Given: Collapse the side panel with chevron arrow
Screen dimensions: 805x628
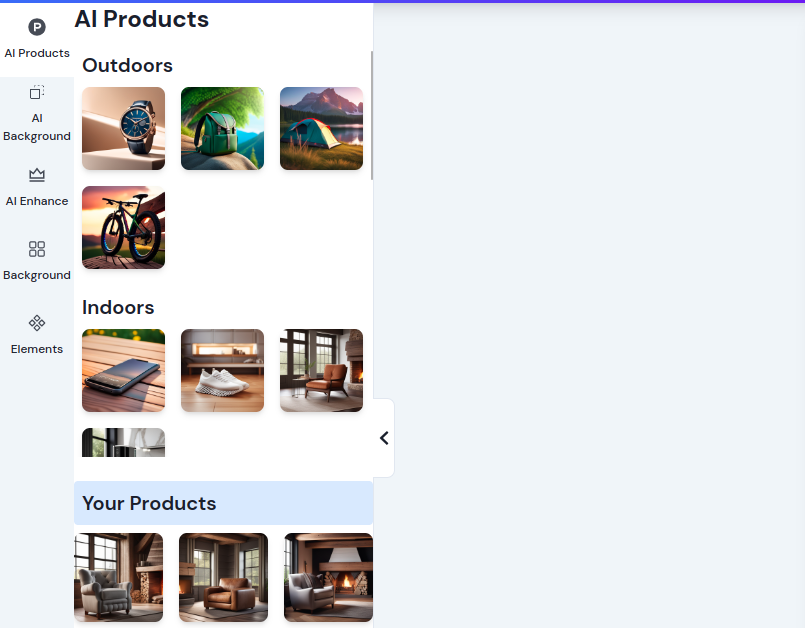Looking at the screenshot, I should [384, 438].
